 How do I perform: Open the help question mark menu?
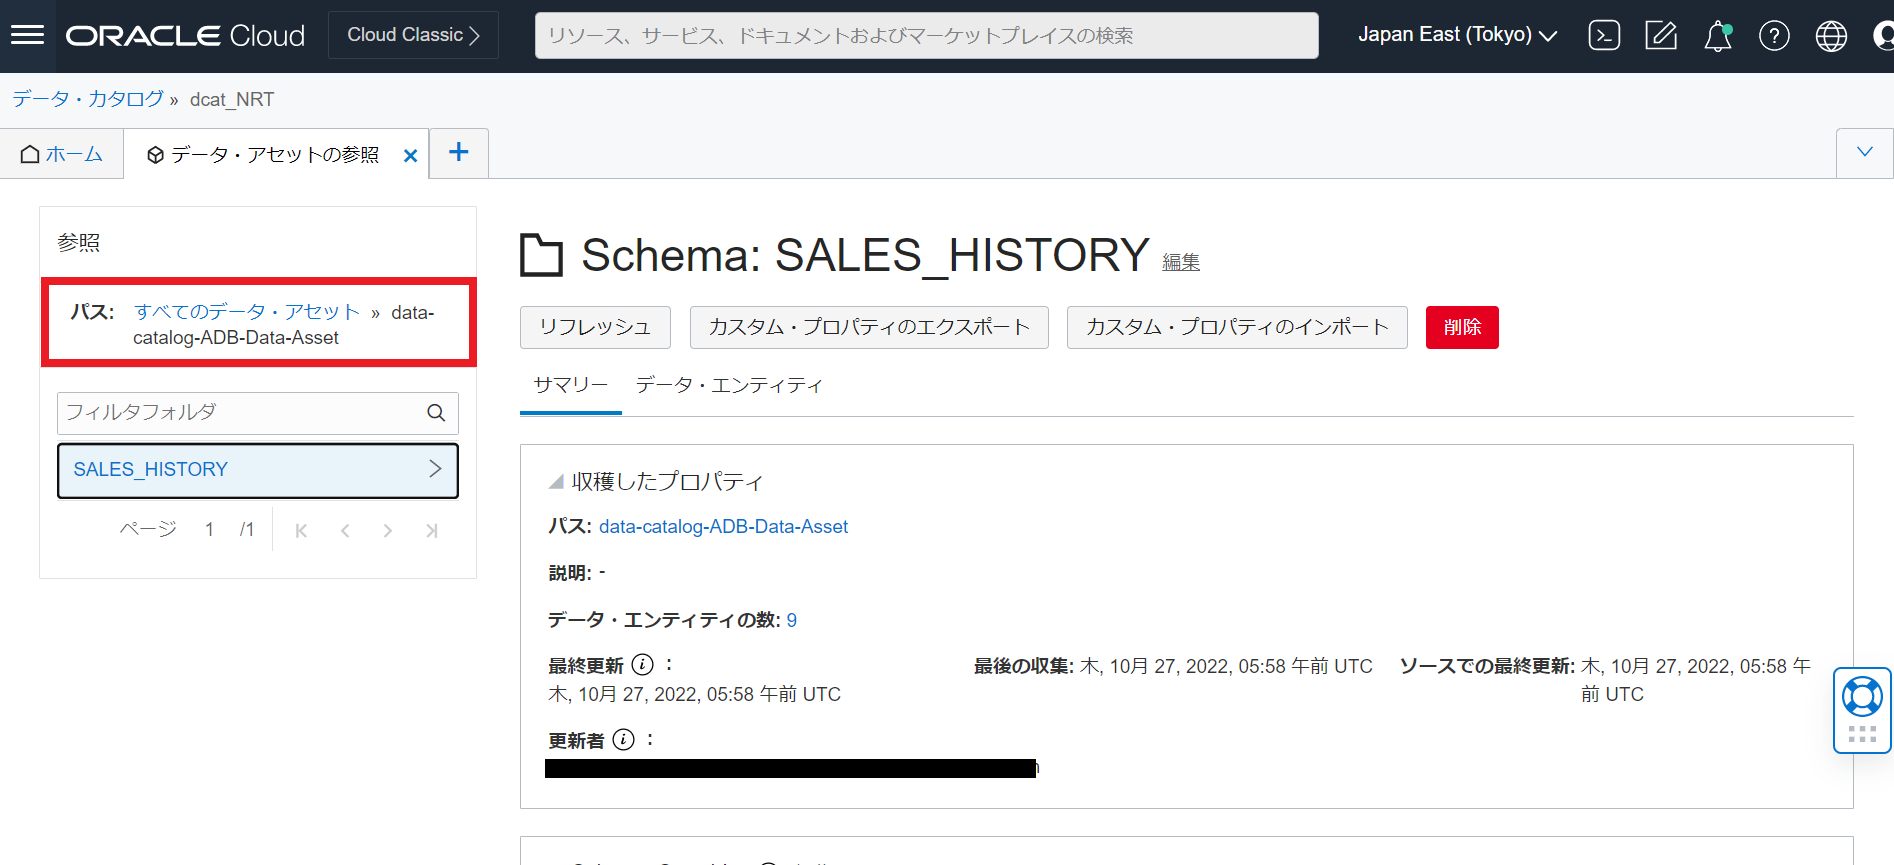click(x=1774, y=36)
